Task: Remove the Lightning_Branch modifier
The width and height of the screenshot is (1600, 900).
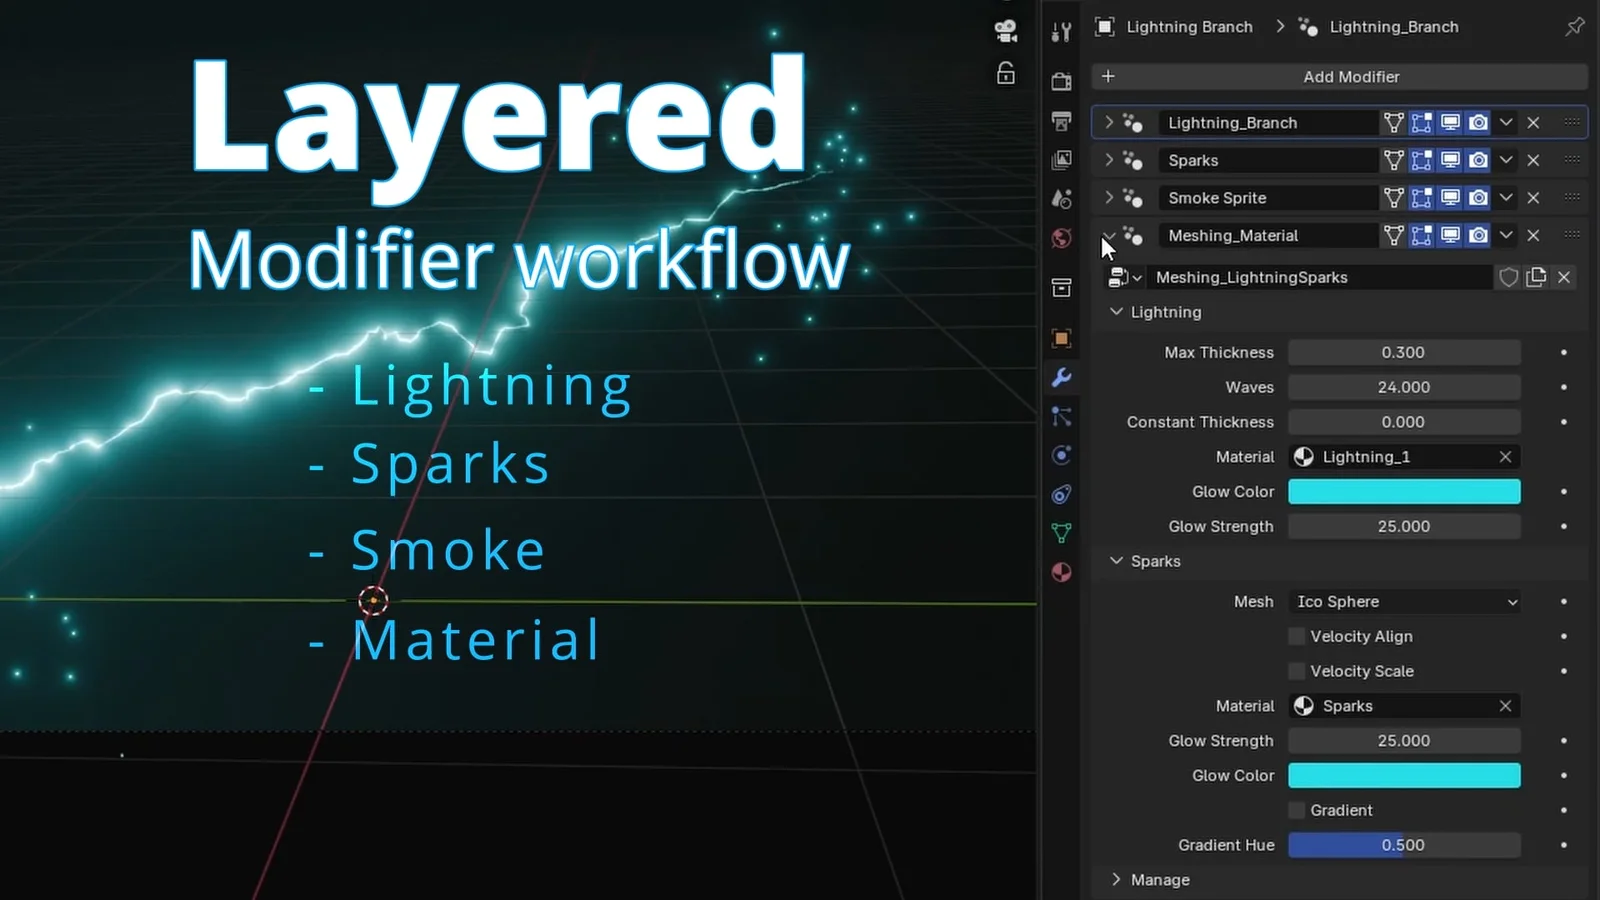Action: 1533,123
